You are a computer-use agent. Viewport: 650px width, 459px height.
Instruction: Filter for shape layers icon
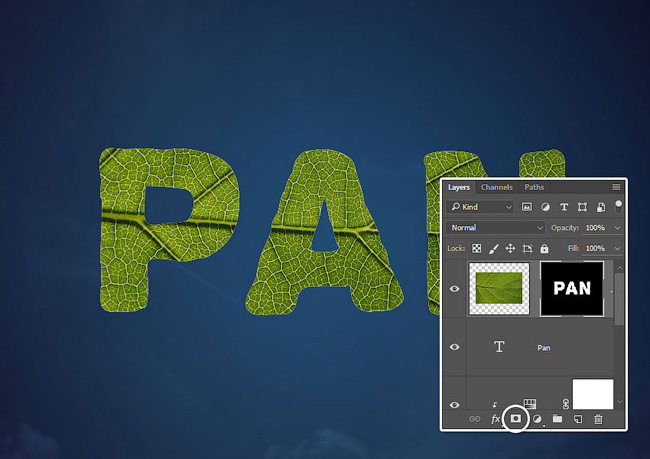[582, 207]
